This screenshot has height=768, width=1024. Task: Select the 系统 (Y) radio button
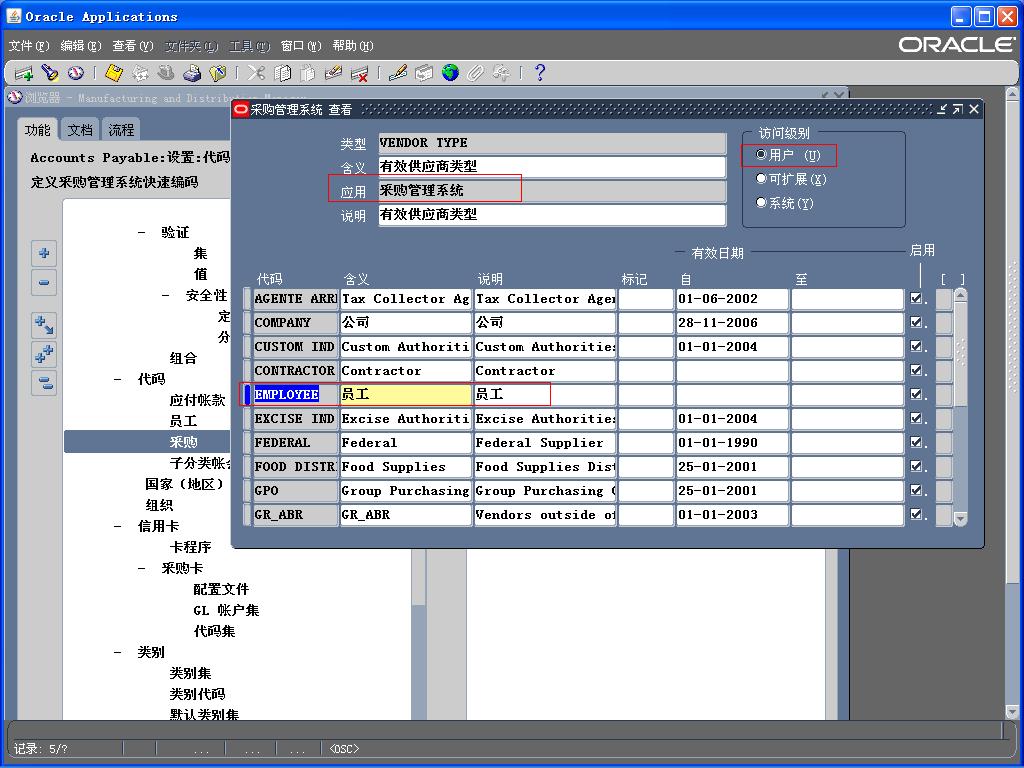[761, 202]
